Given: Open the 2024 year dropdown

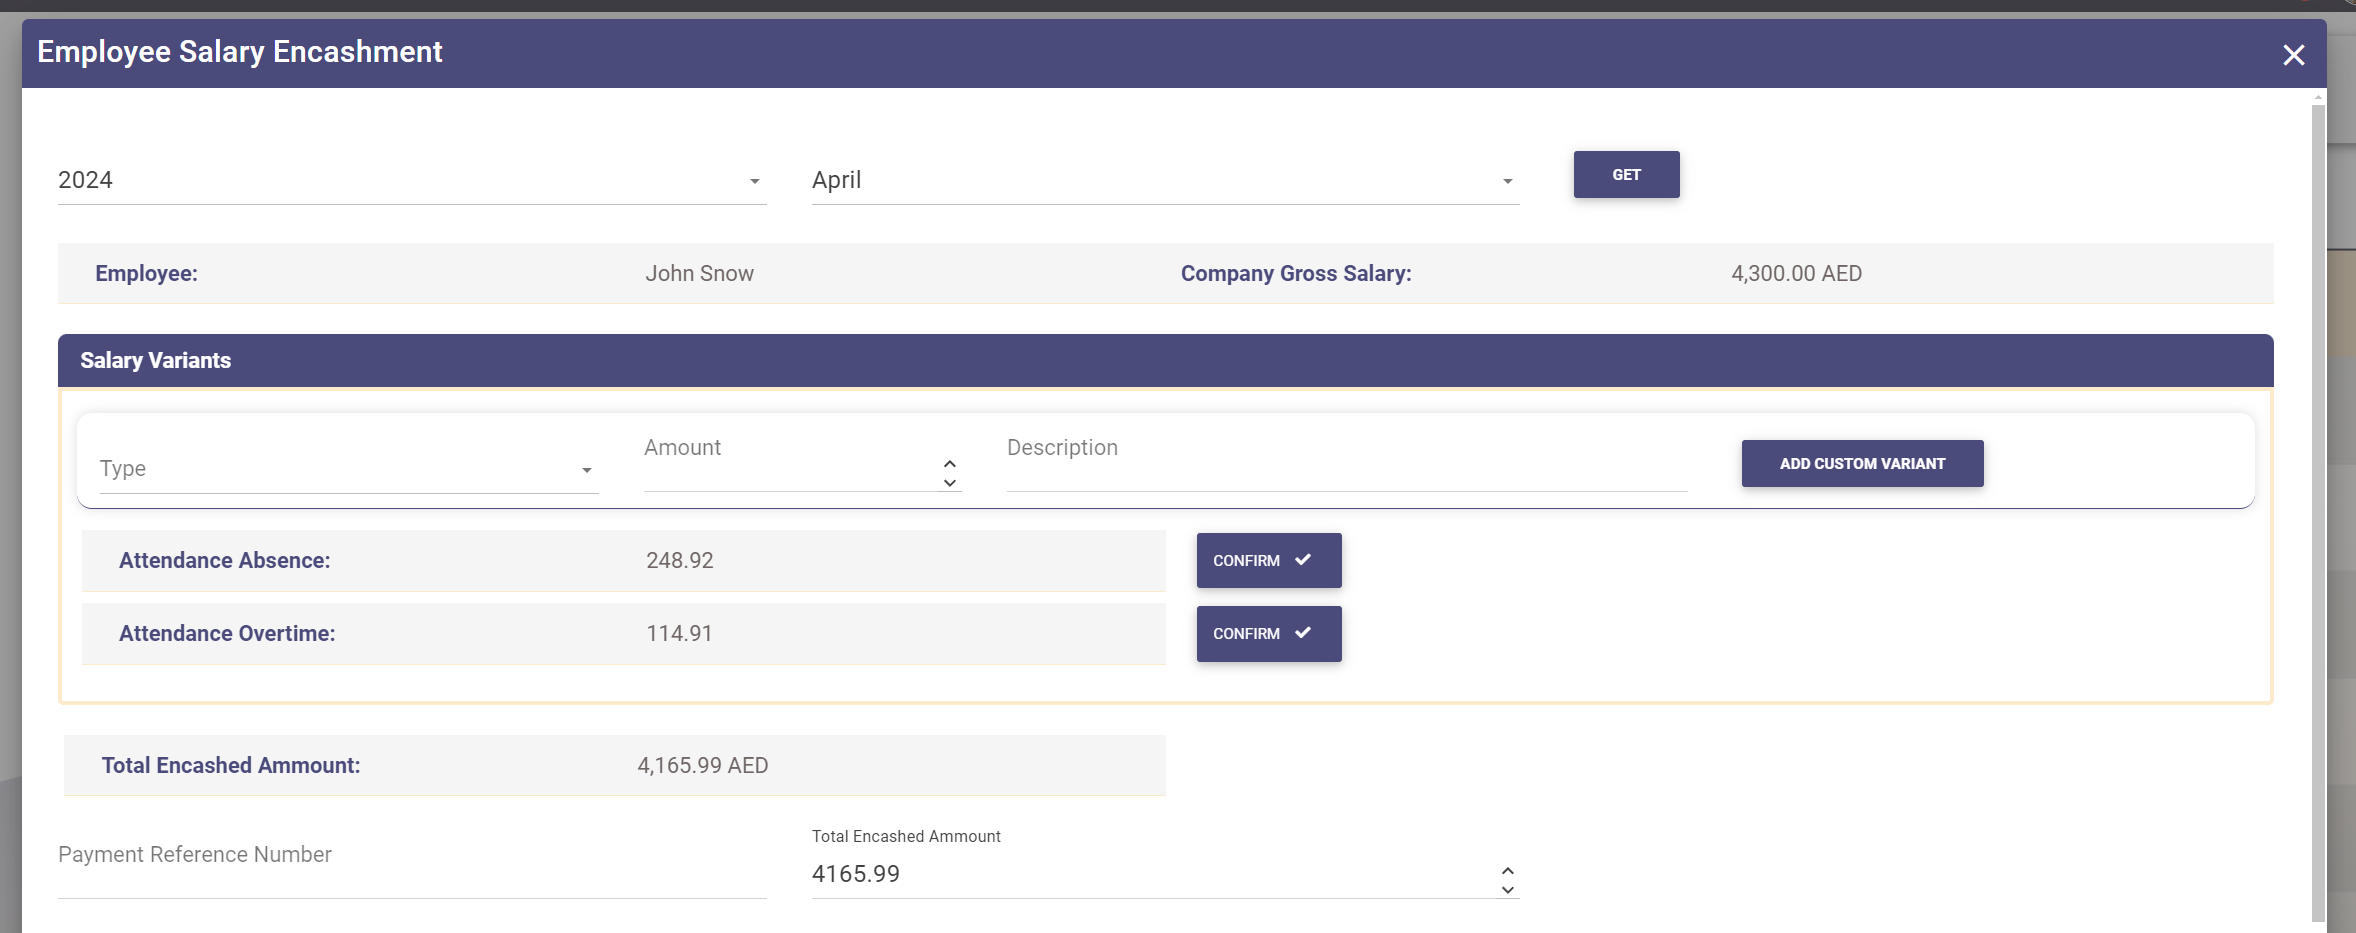Looking at the screenshot, I should (411, 181).
